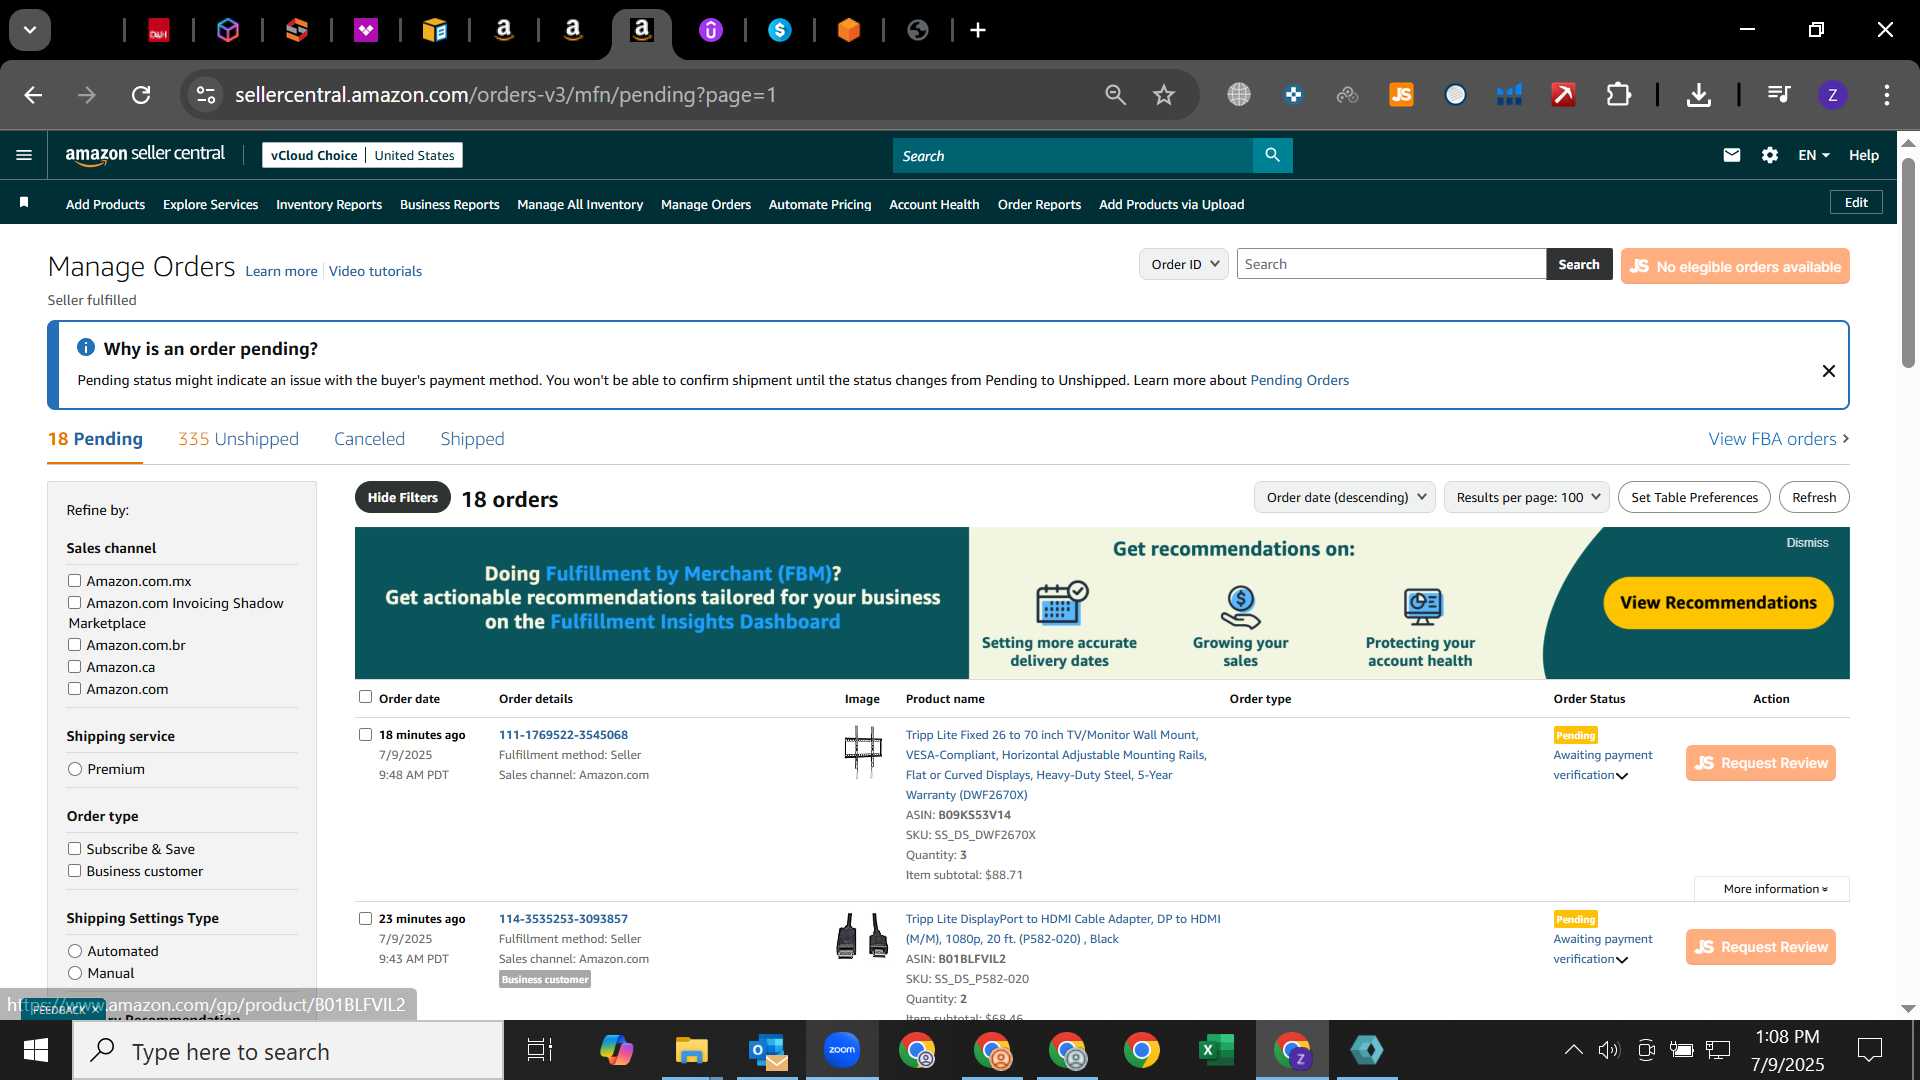The width and height of the screenshot is (1920, 1080).
Task: Tick the checkbox for order 114-3535253-3093857
Action: [x=365, y=918]
